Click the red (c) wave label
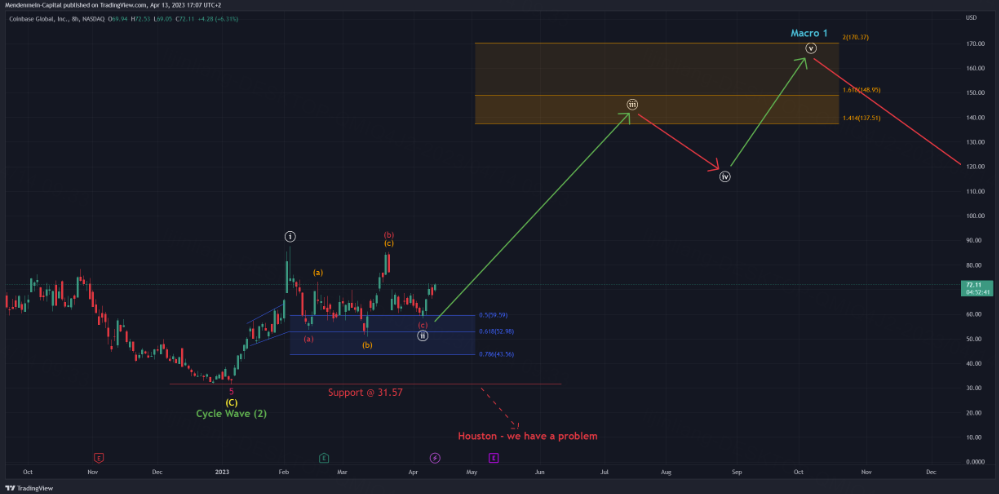The height and width of the screenshot is (494, 999). [x=422, y=325]
